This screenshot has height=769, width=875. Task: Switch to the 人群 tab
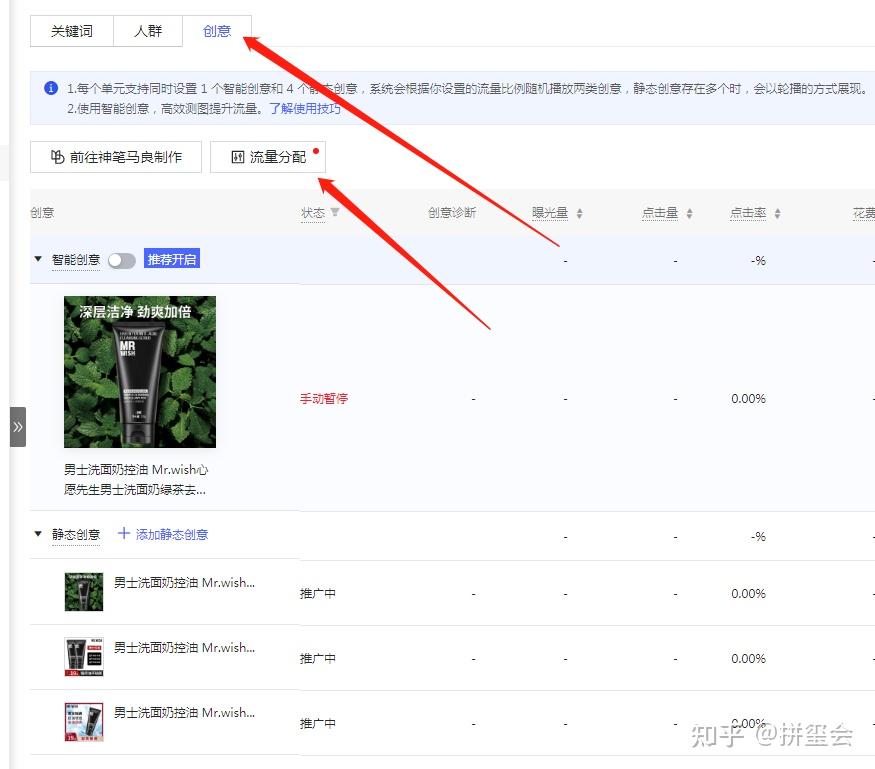coord(147,30)
